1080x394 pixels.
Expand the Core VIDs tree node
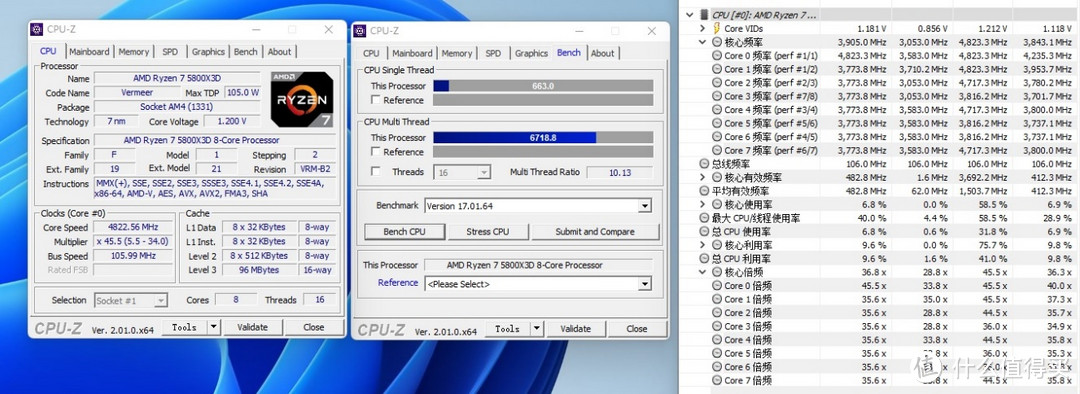tap(702, 28)
